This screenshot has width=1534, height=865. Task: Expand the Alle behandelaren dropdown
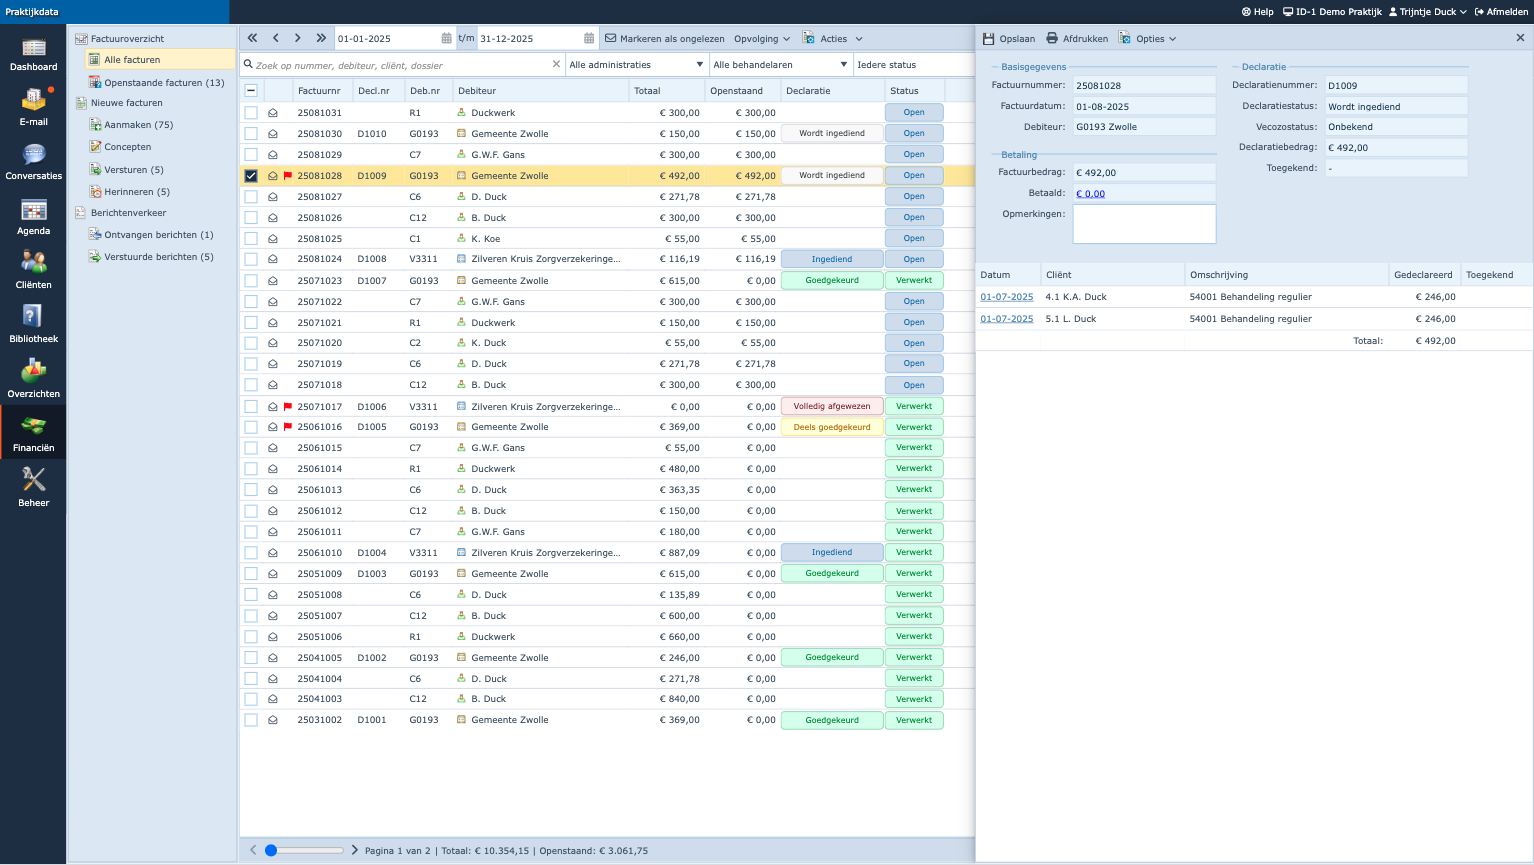(780, 65)
